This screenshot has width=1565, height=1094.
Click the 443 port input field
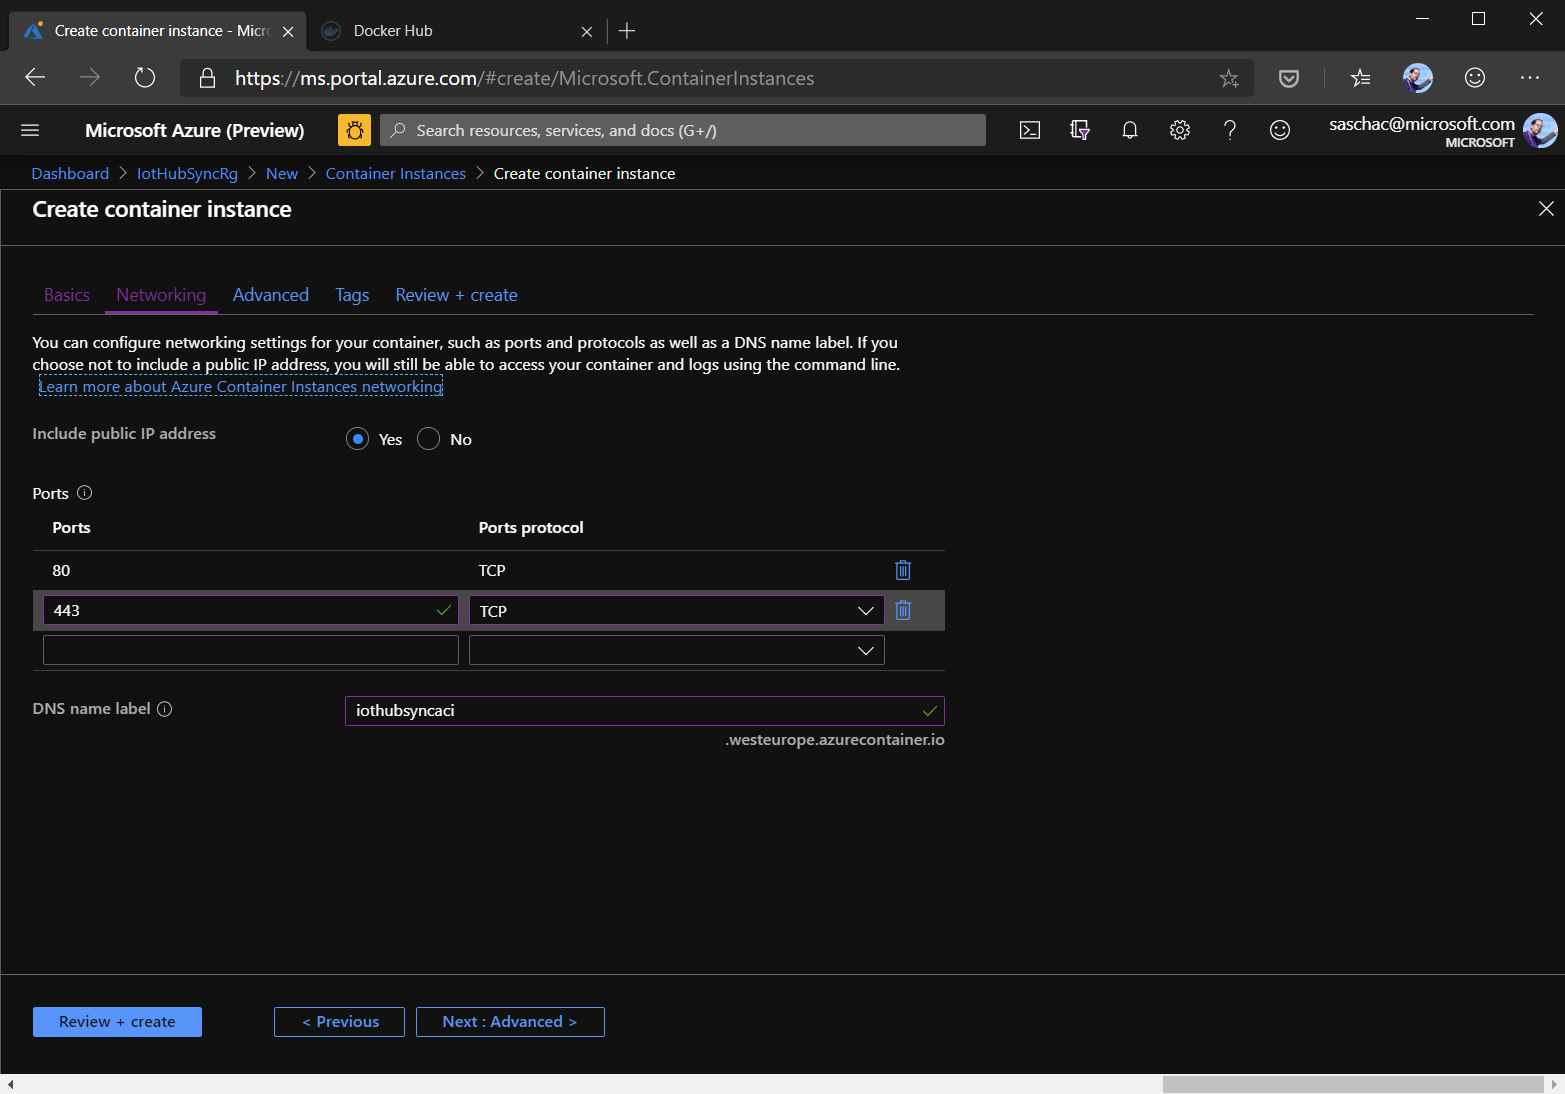coord(251,610)
